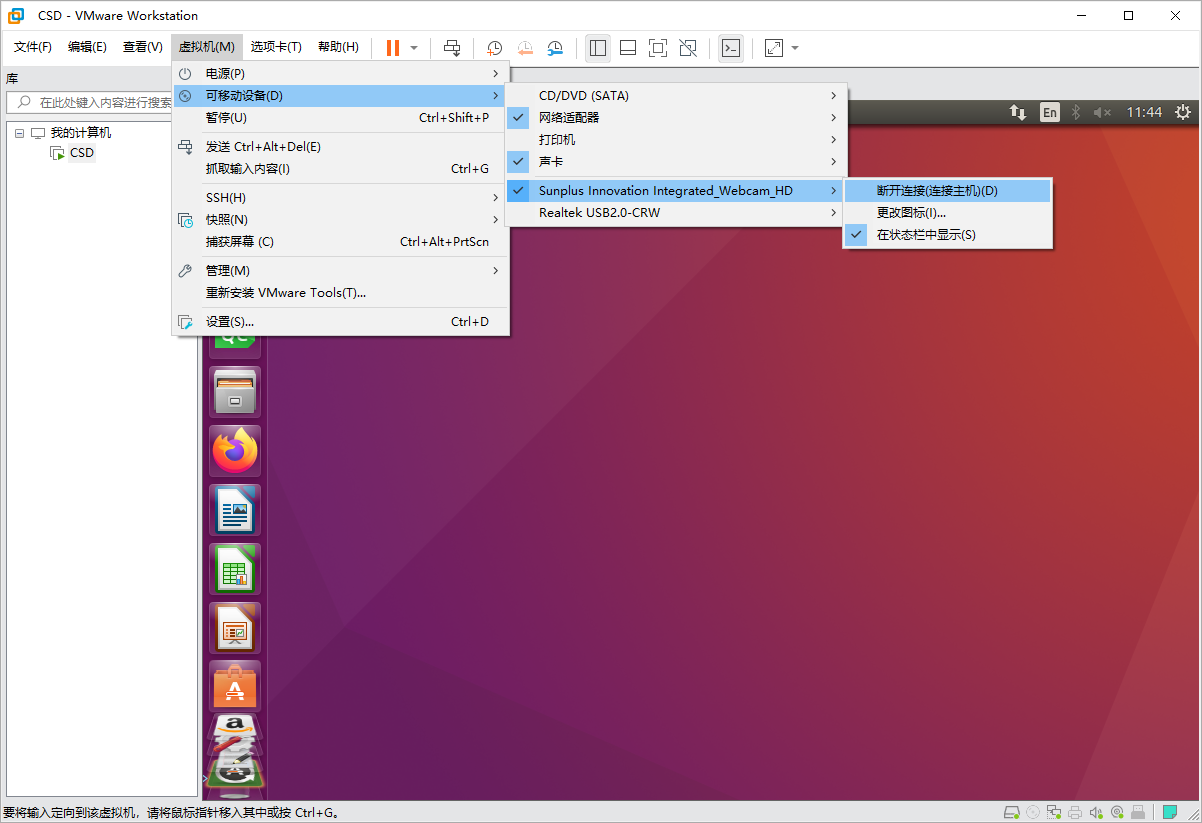Open the stretch display dropdown arrow
The width and height of the screenshot is (1202, 823).
[x=795, y=48]
